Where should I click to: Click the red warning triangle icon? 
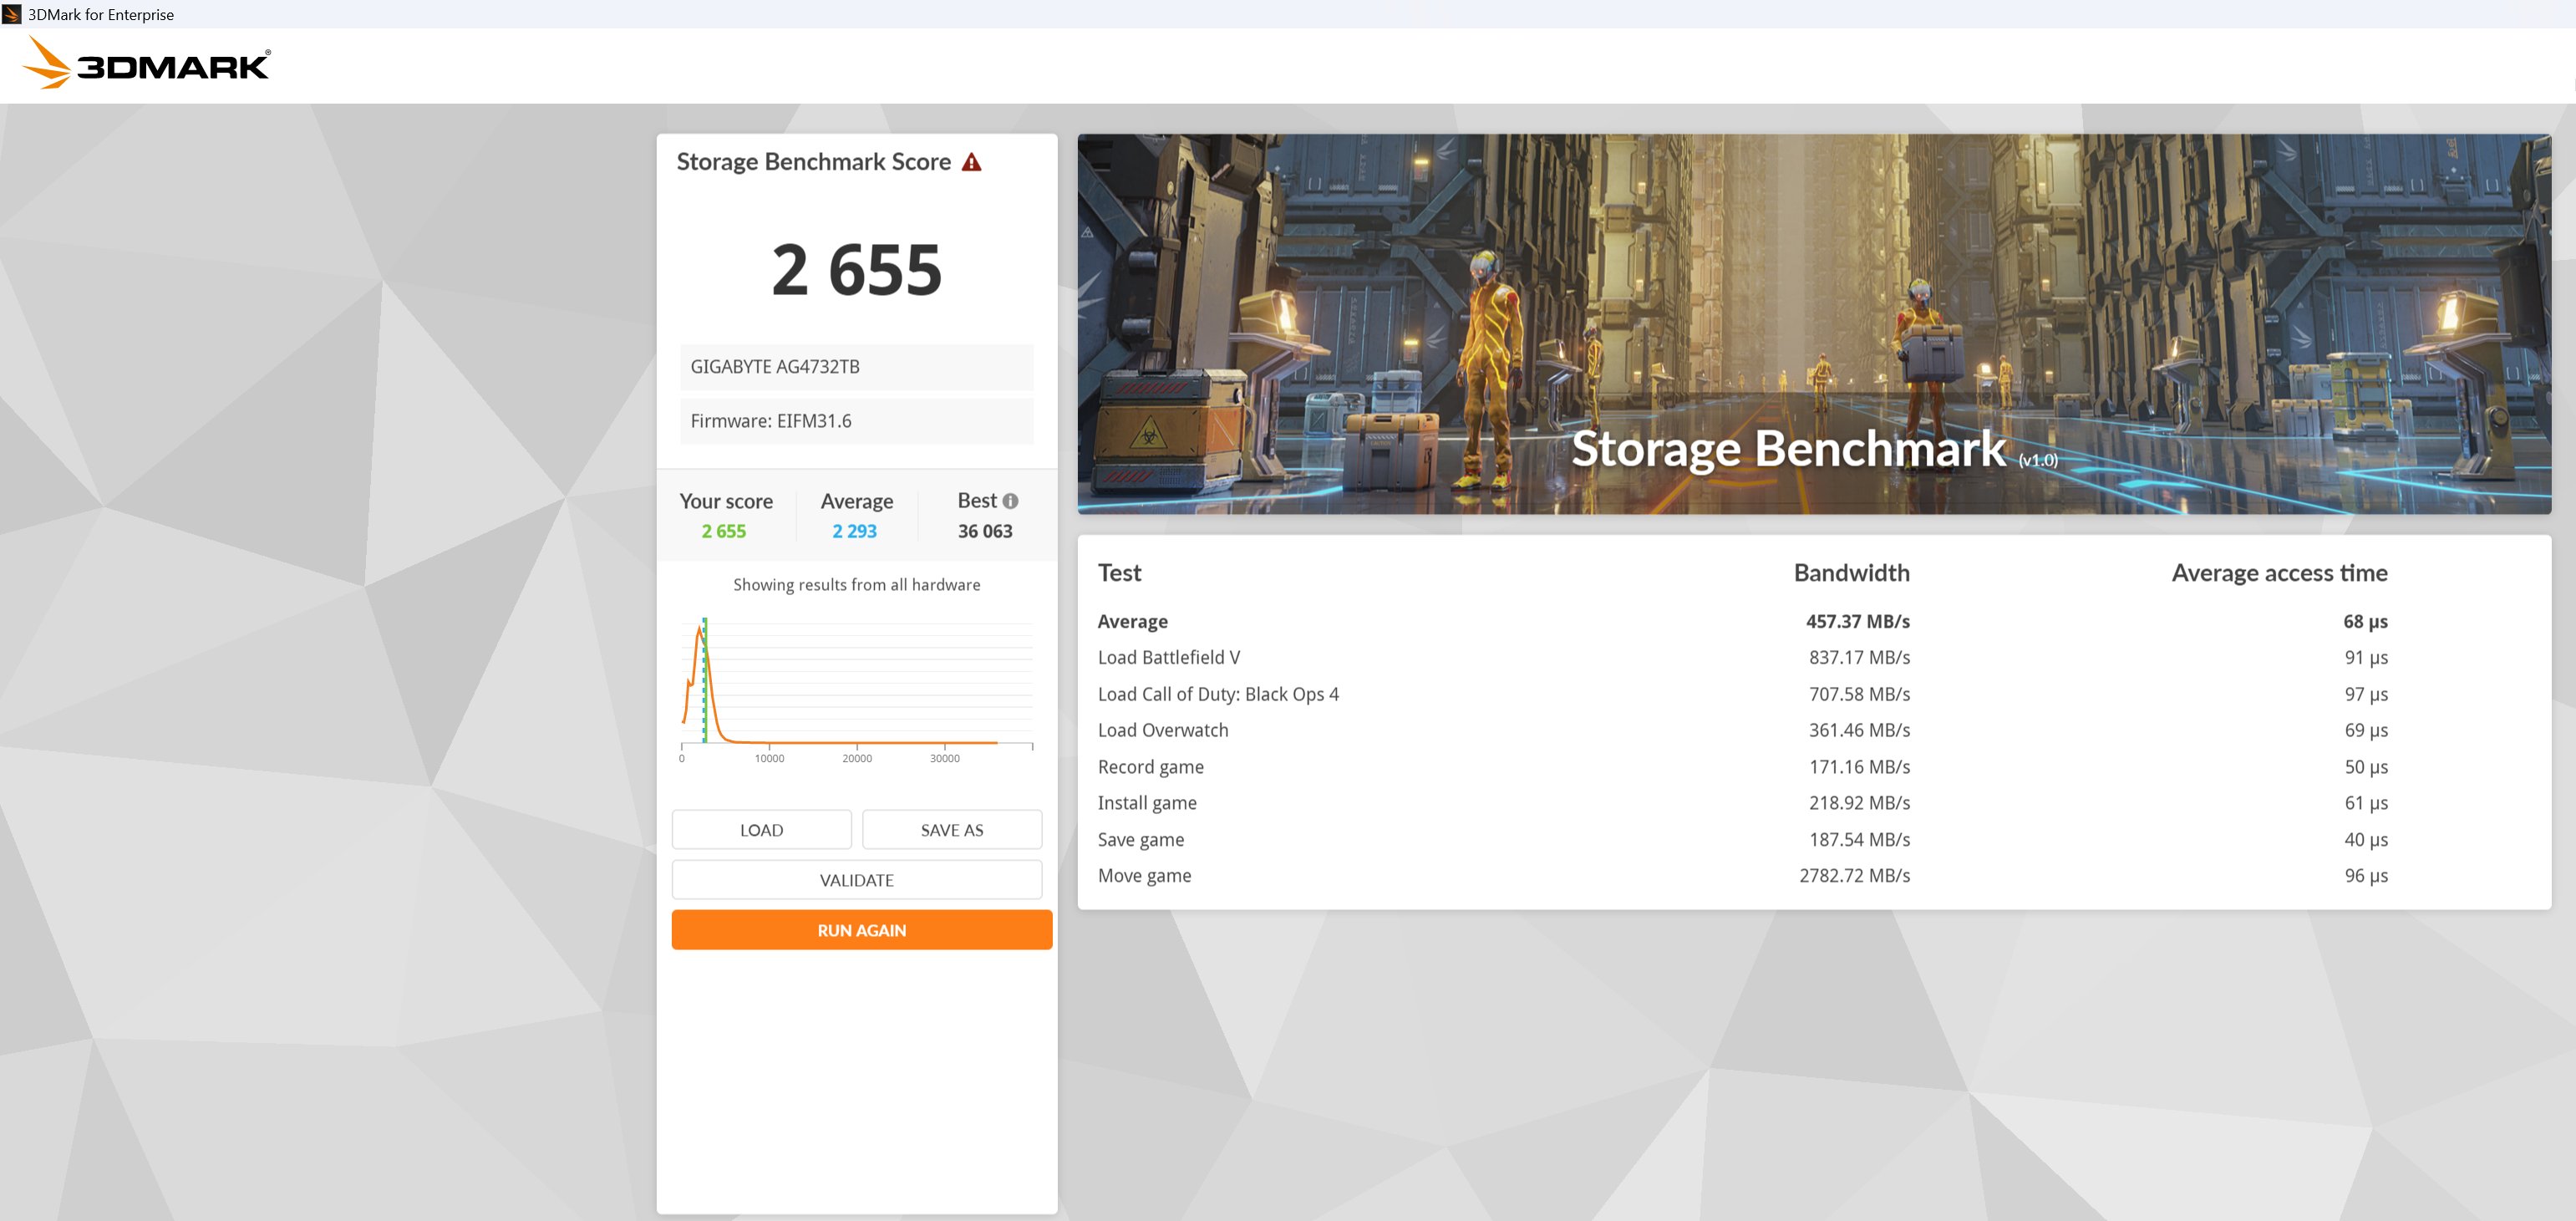pos(971,162)
